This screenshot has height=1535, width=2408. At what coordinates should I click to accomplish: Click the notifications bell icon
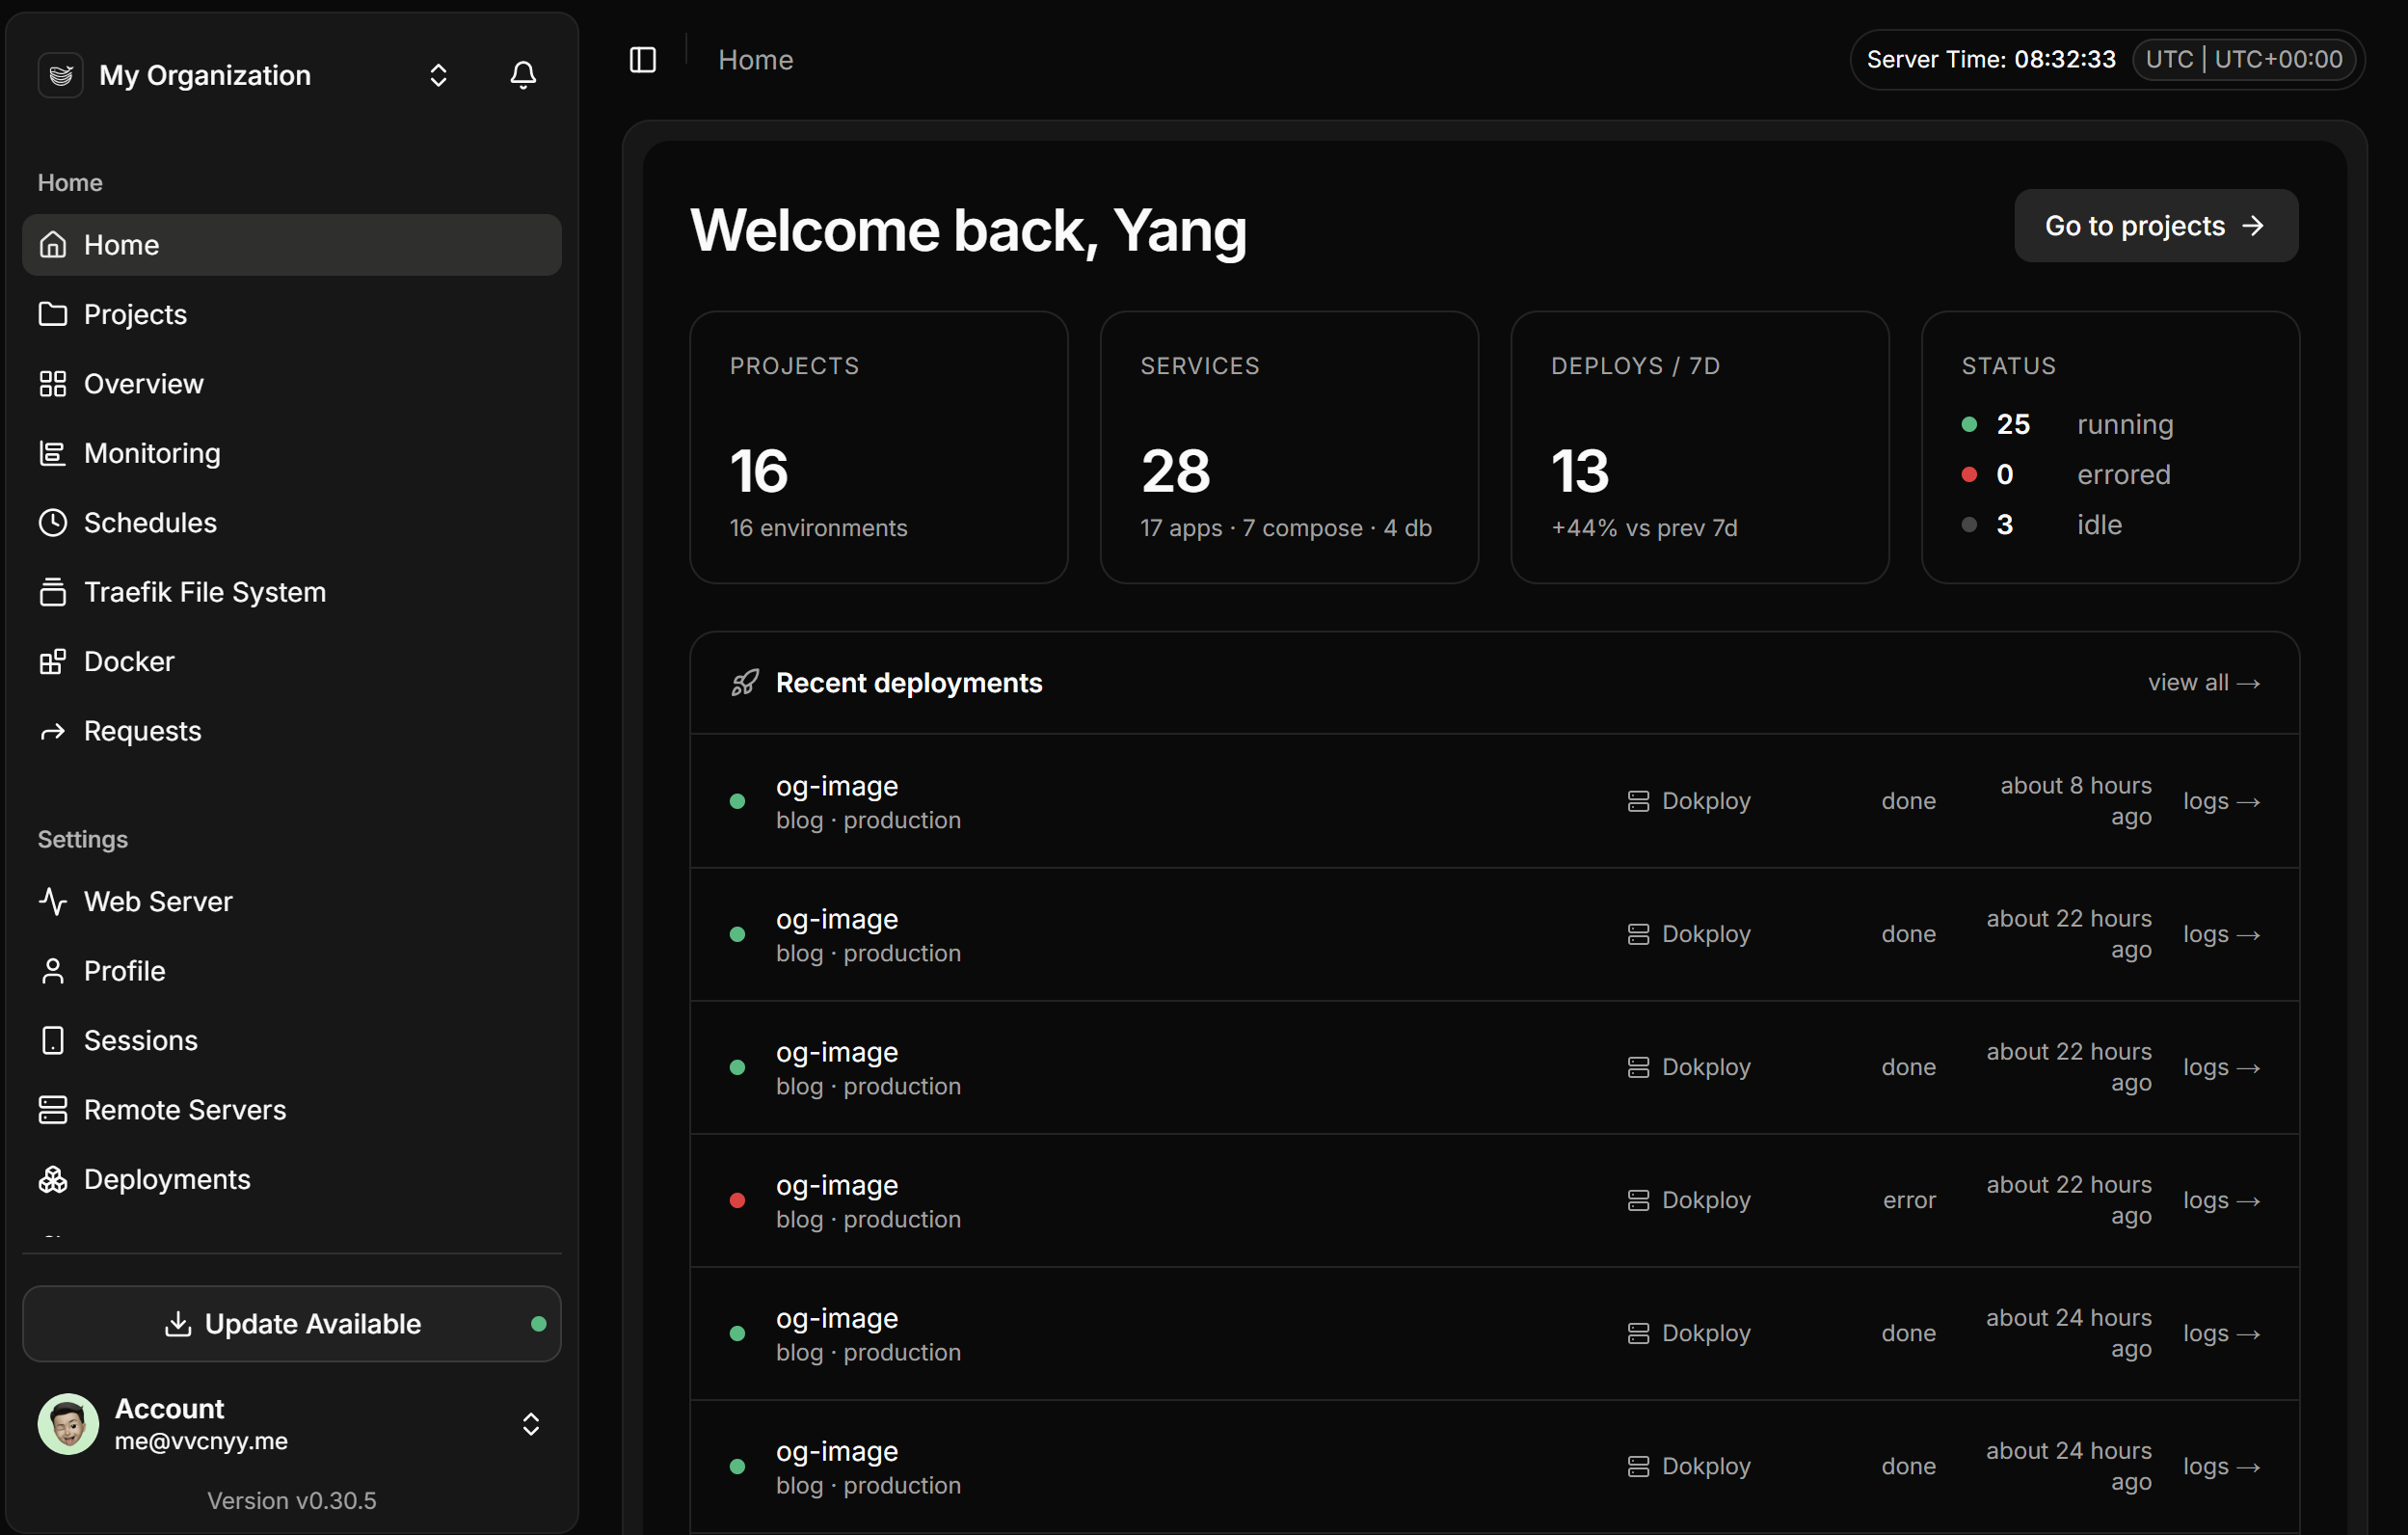(x=523, y=75)
